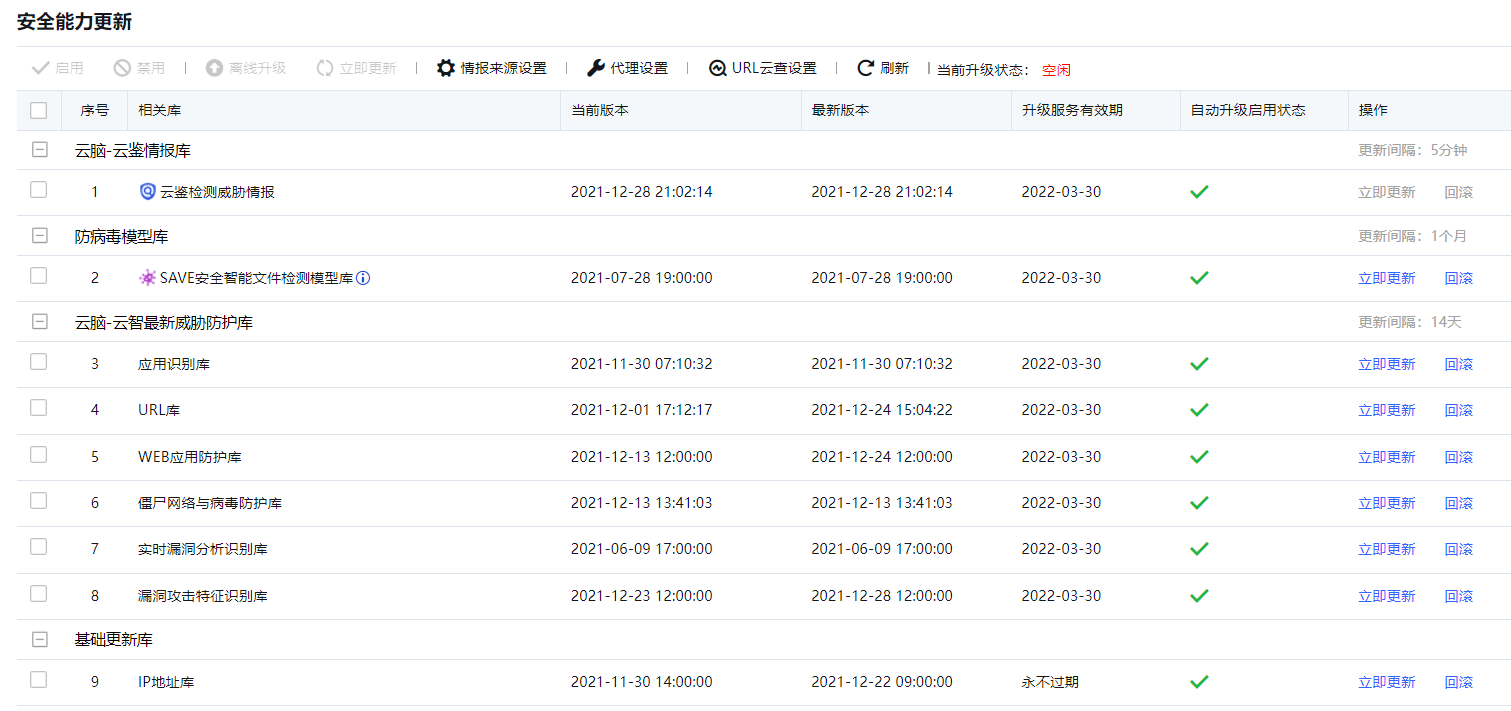This screenshot has height=711, width=1511.
Task: Click 回滚 for 漏洞攻击特征识别库
Action: point(1458,596)
